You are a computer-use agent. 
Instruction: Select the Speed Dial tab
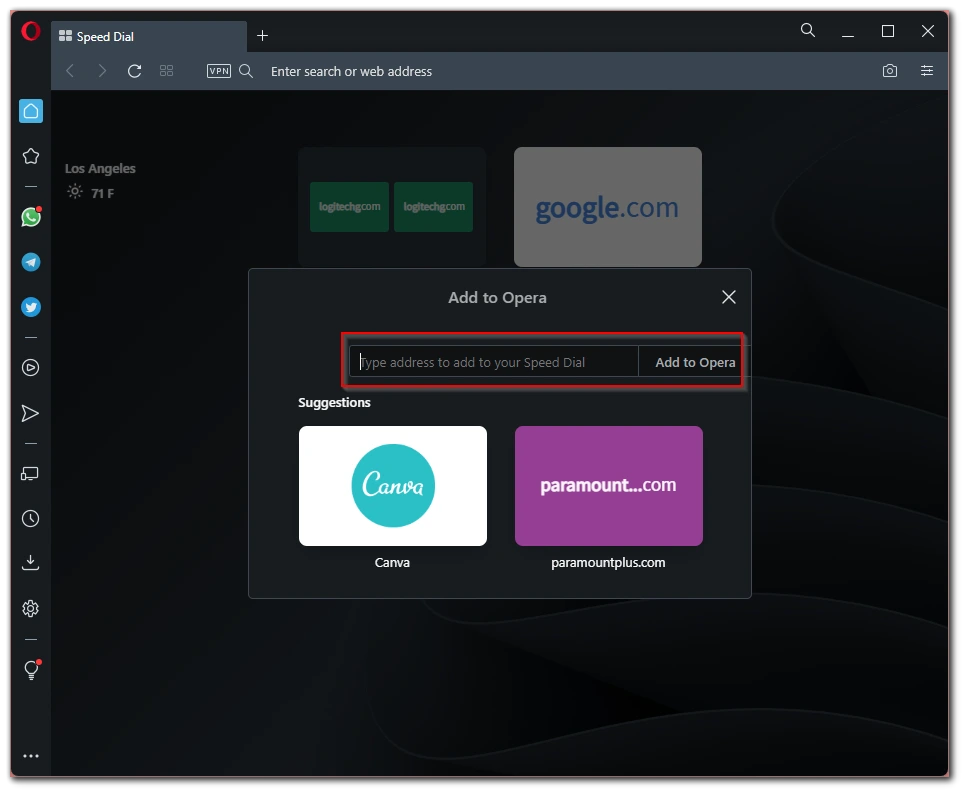[149, 36]
